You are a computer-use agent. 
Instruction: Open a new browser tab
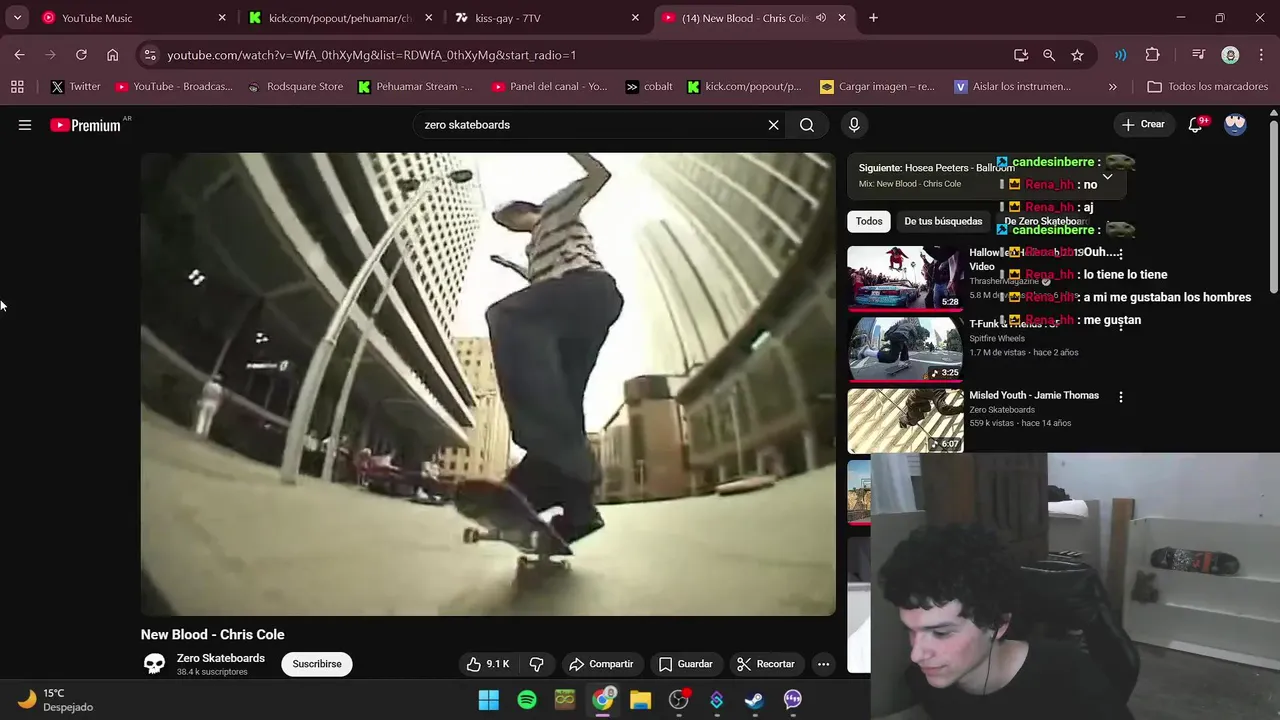873,18
